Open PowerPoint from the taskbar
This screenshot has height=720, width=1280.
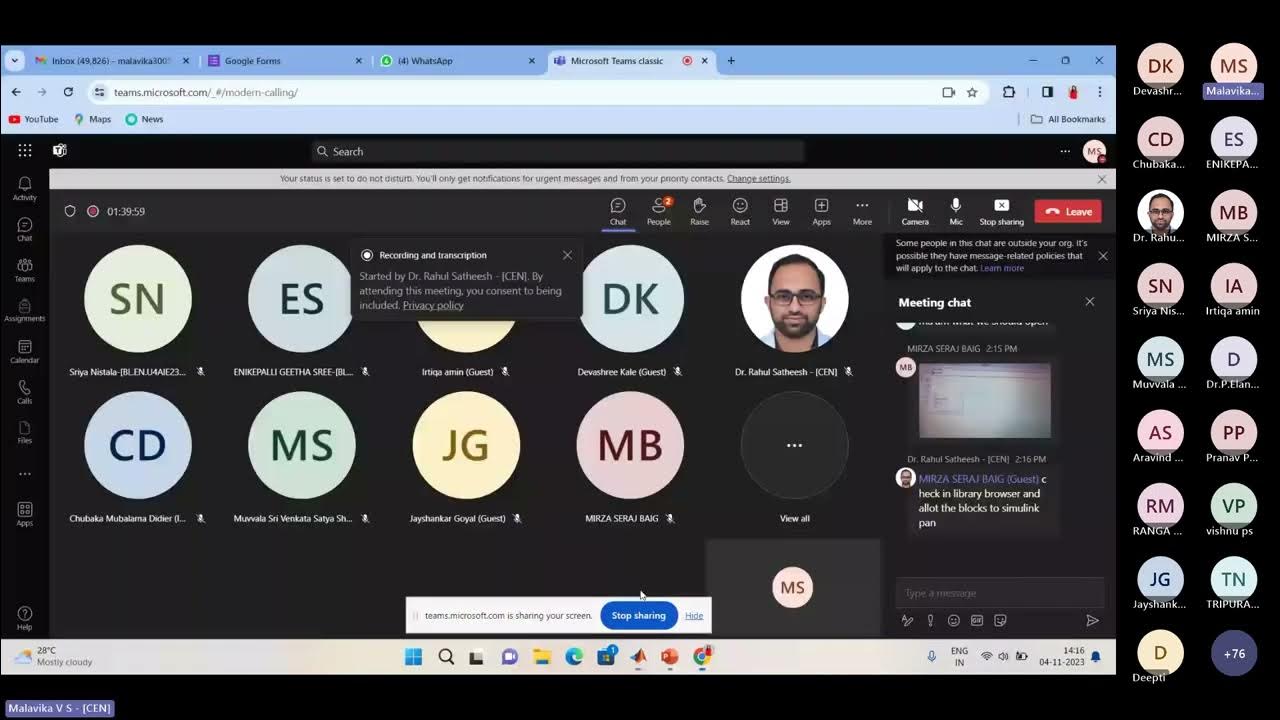tap(670, 657)
